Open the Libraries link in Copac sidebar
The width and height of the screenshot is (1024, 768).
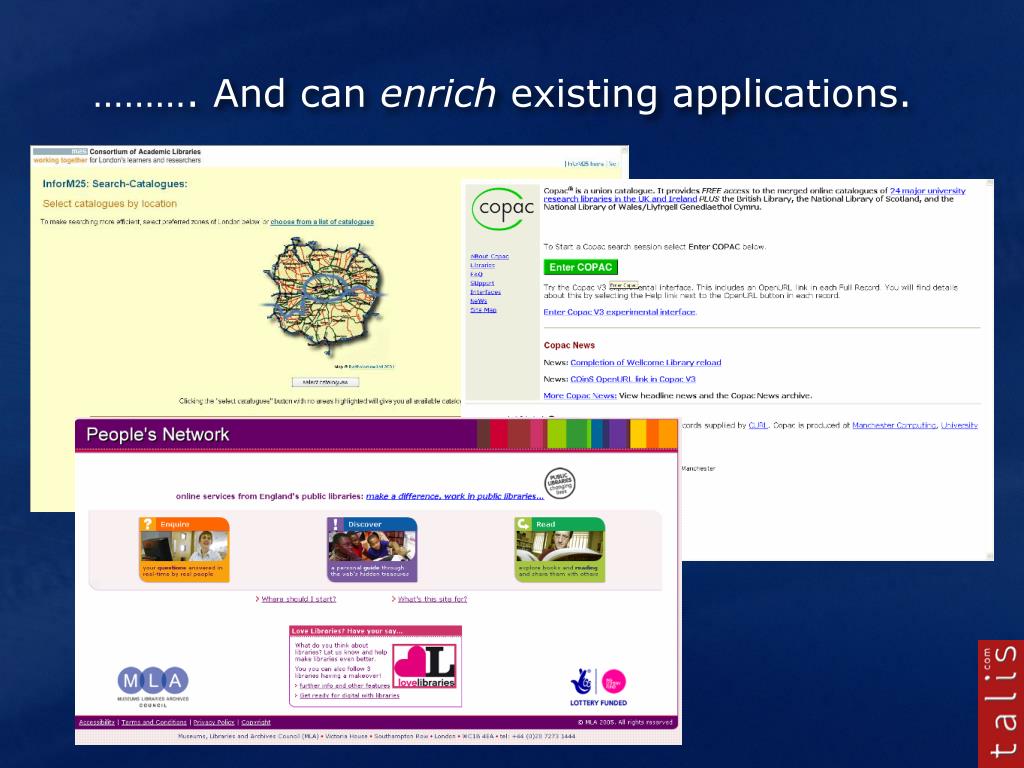coord(482,266)
